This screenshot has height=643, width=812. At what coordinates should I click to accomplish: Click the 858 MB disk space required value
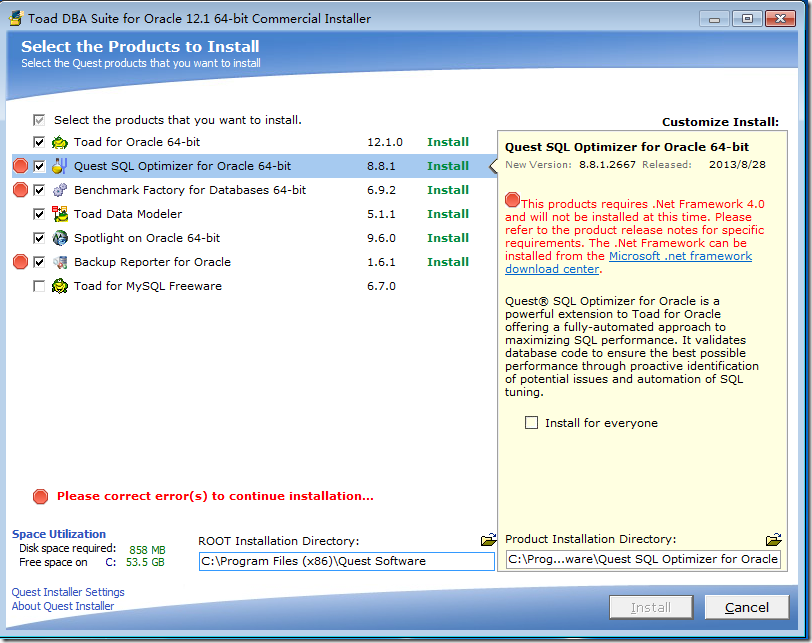(x=147, y=550)
